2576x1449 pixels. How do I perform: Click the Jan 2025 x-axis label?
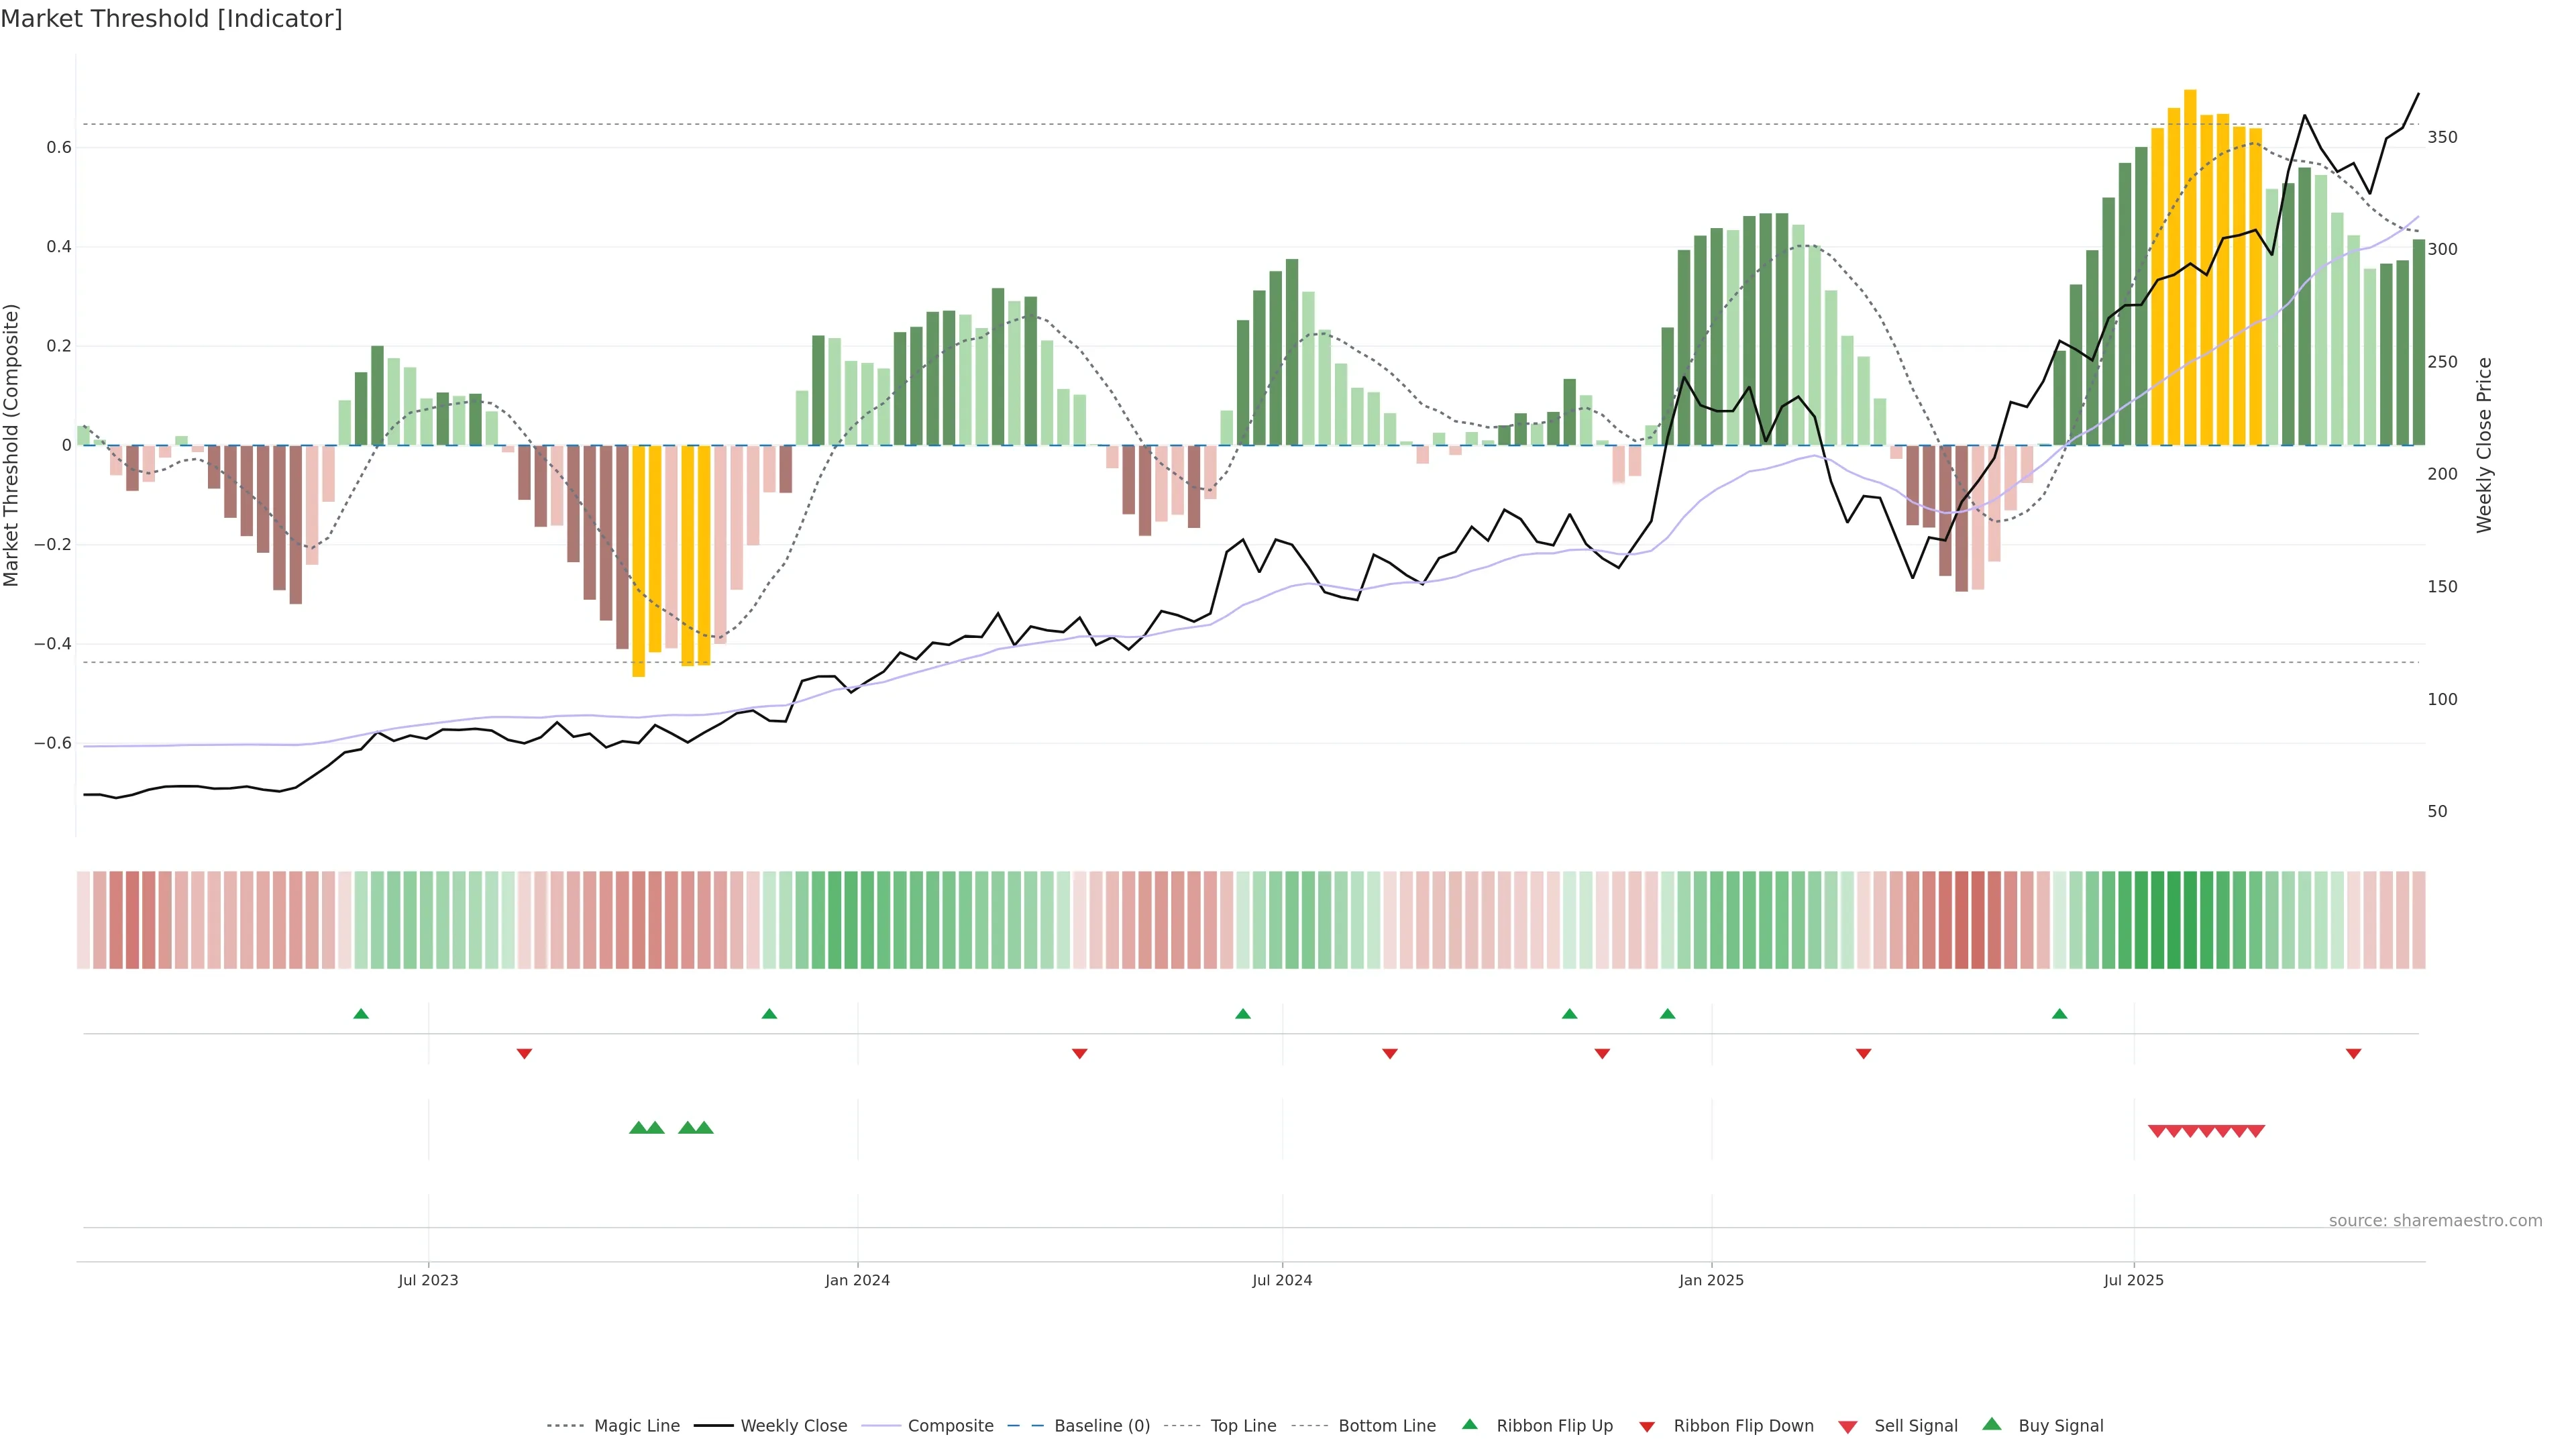[x=1711, y=1280]
